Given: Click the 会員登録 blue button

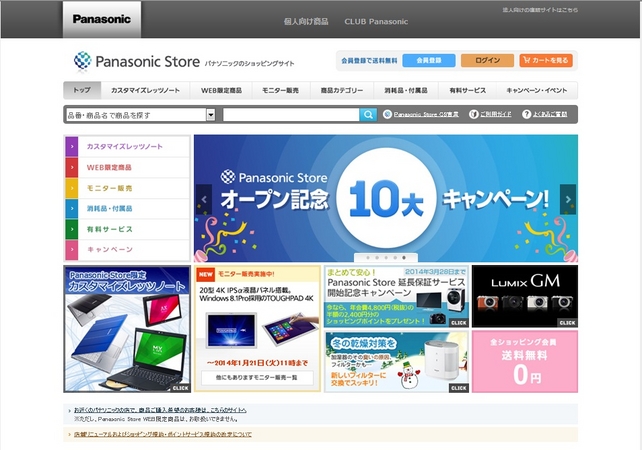Looking at the screenshot, I should tap(429, 60).
